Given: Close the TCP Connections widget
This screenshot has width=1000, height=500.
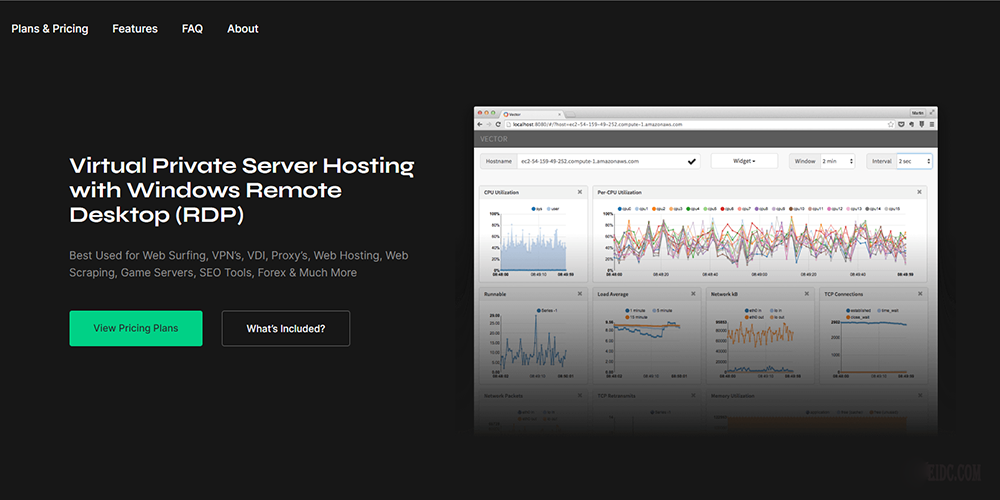Looking at the screenshot, I should tap(920, 294).
